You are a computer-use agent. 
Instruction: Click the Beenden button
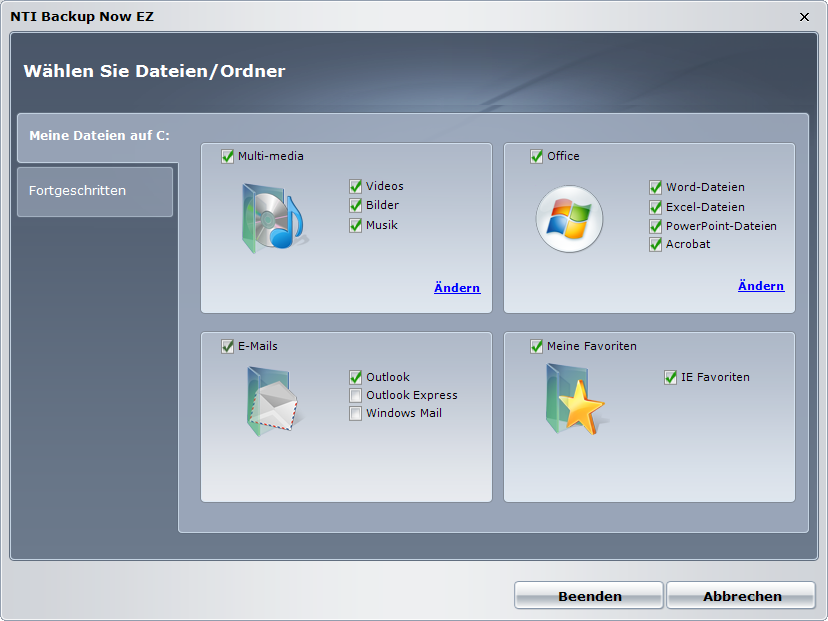pyautogui.click(x=589, y=596)
